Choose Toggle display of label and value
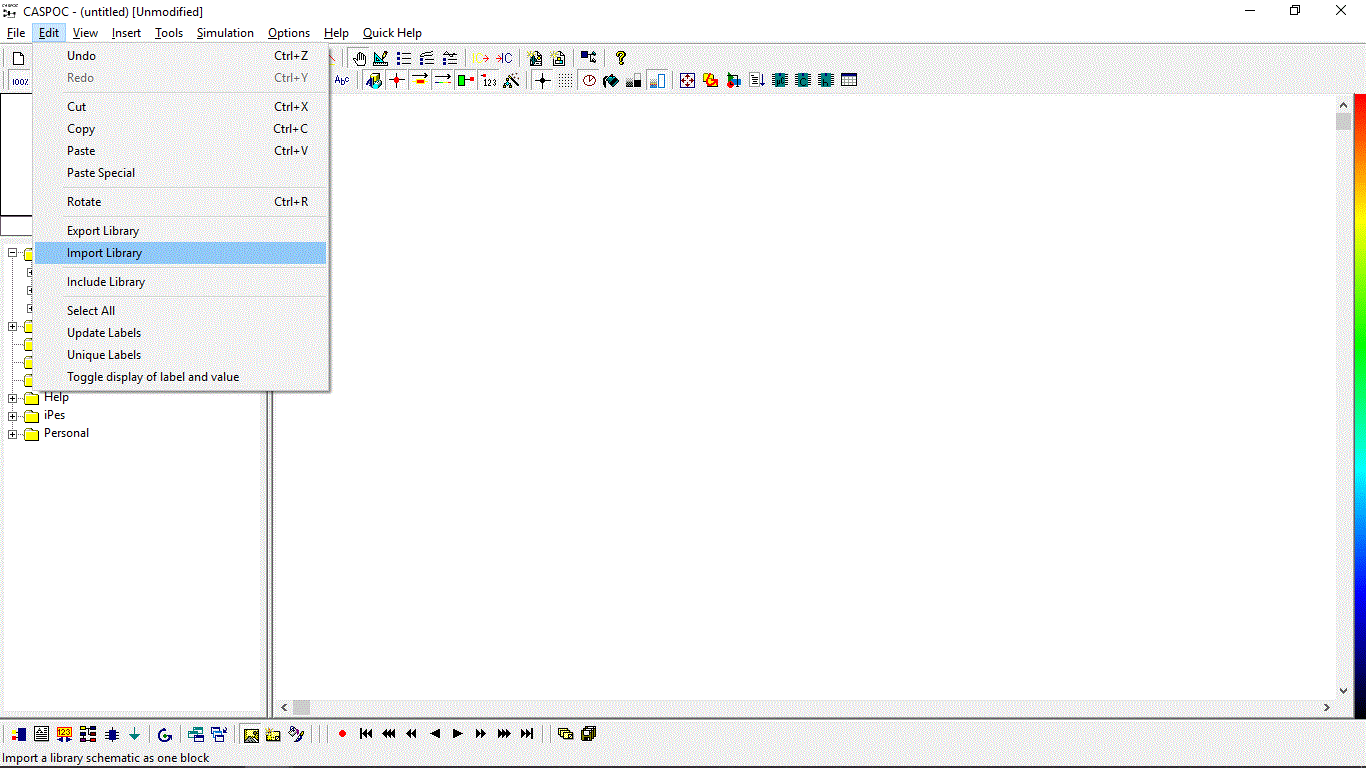 coord(180,377)
